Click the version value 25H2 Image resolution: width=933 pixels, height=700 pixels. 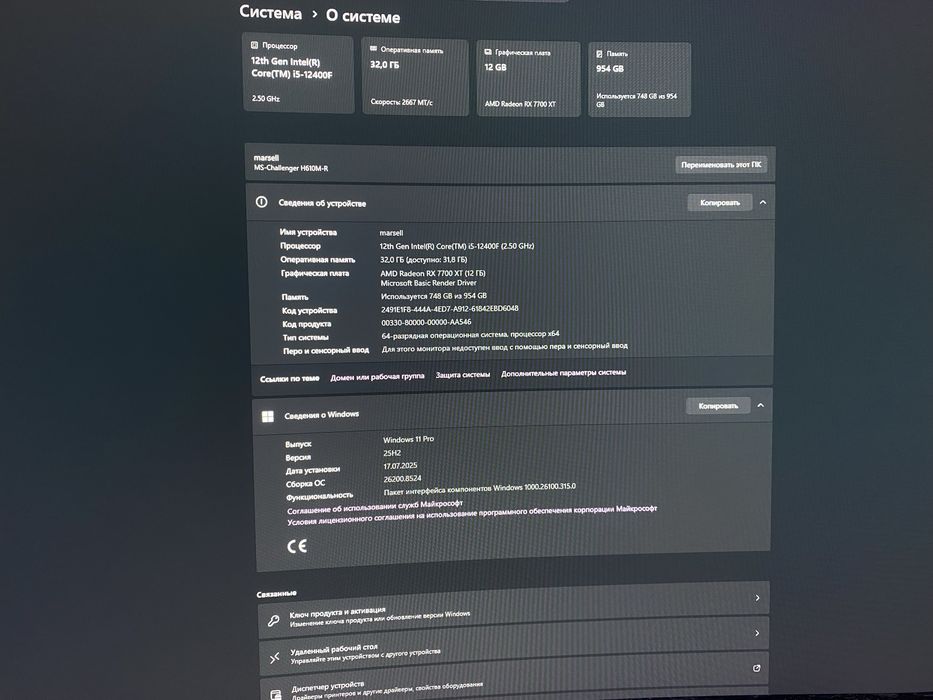392,452
